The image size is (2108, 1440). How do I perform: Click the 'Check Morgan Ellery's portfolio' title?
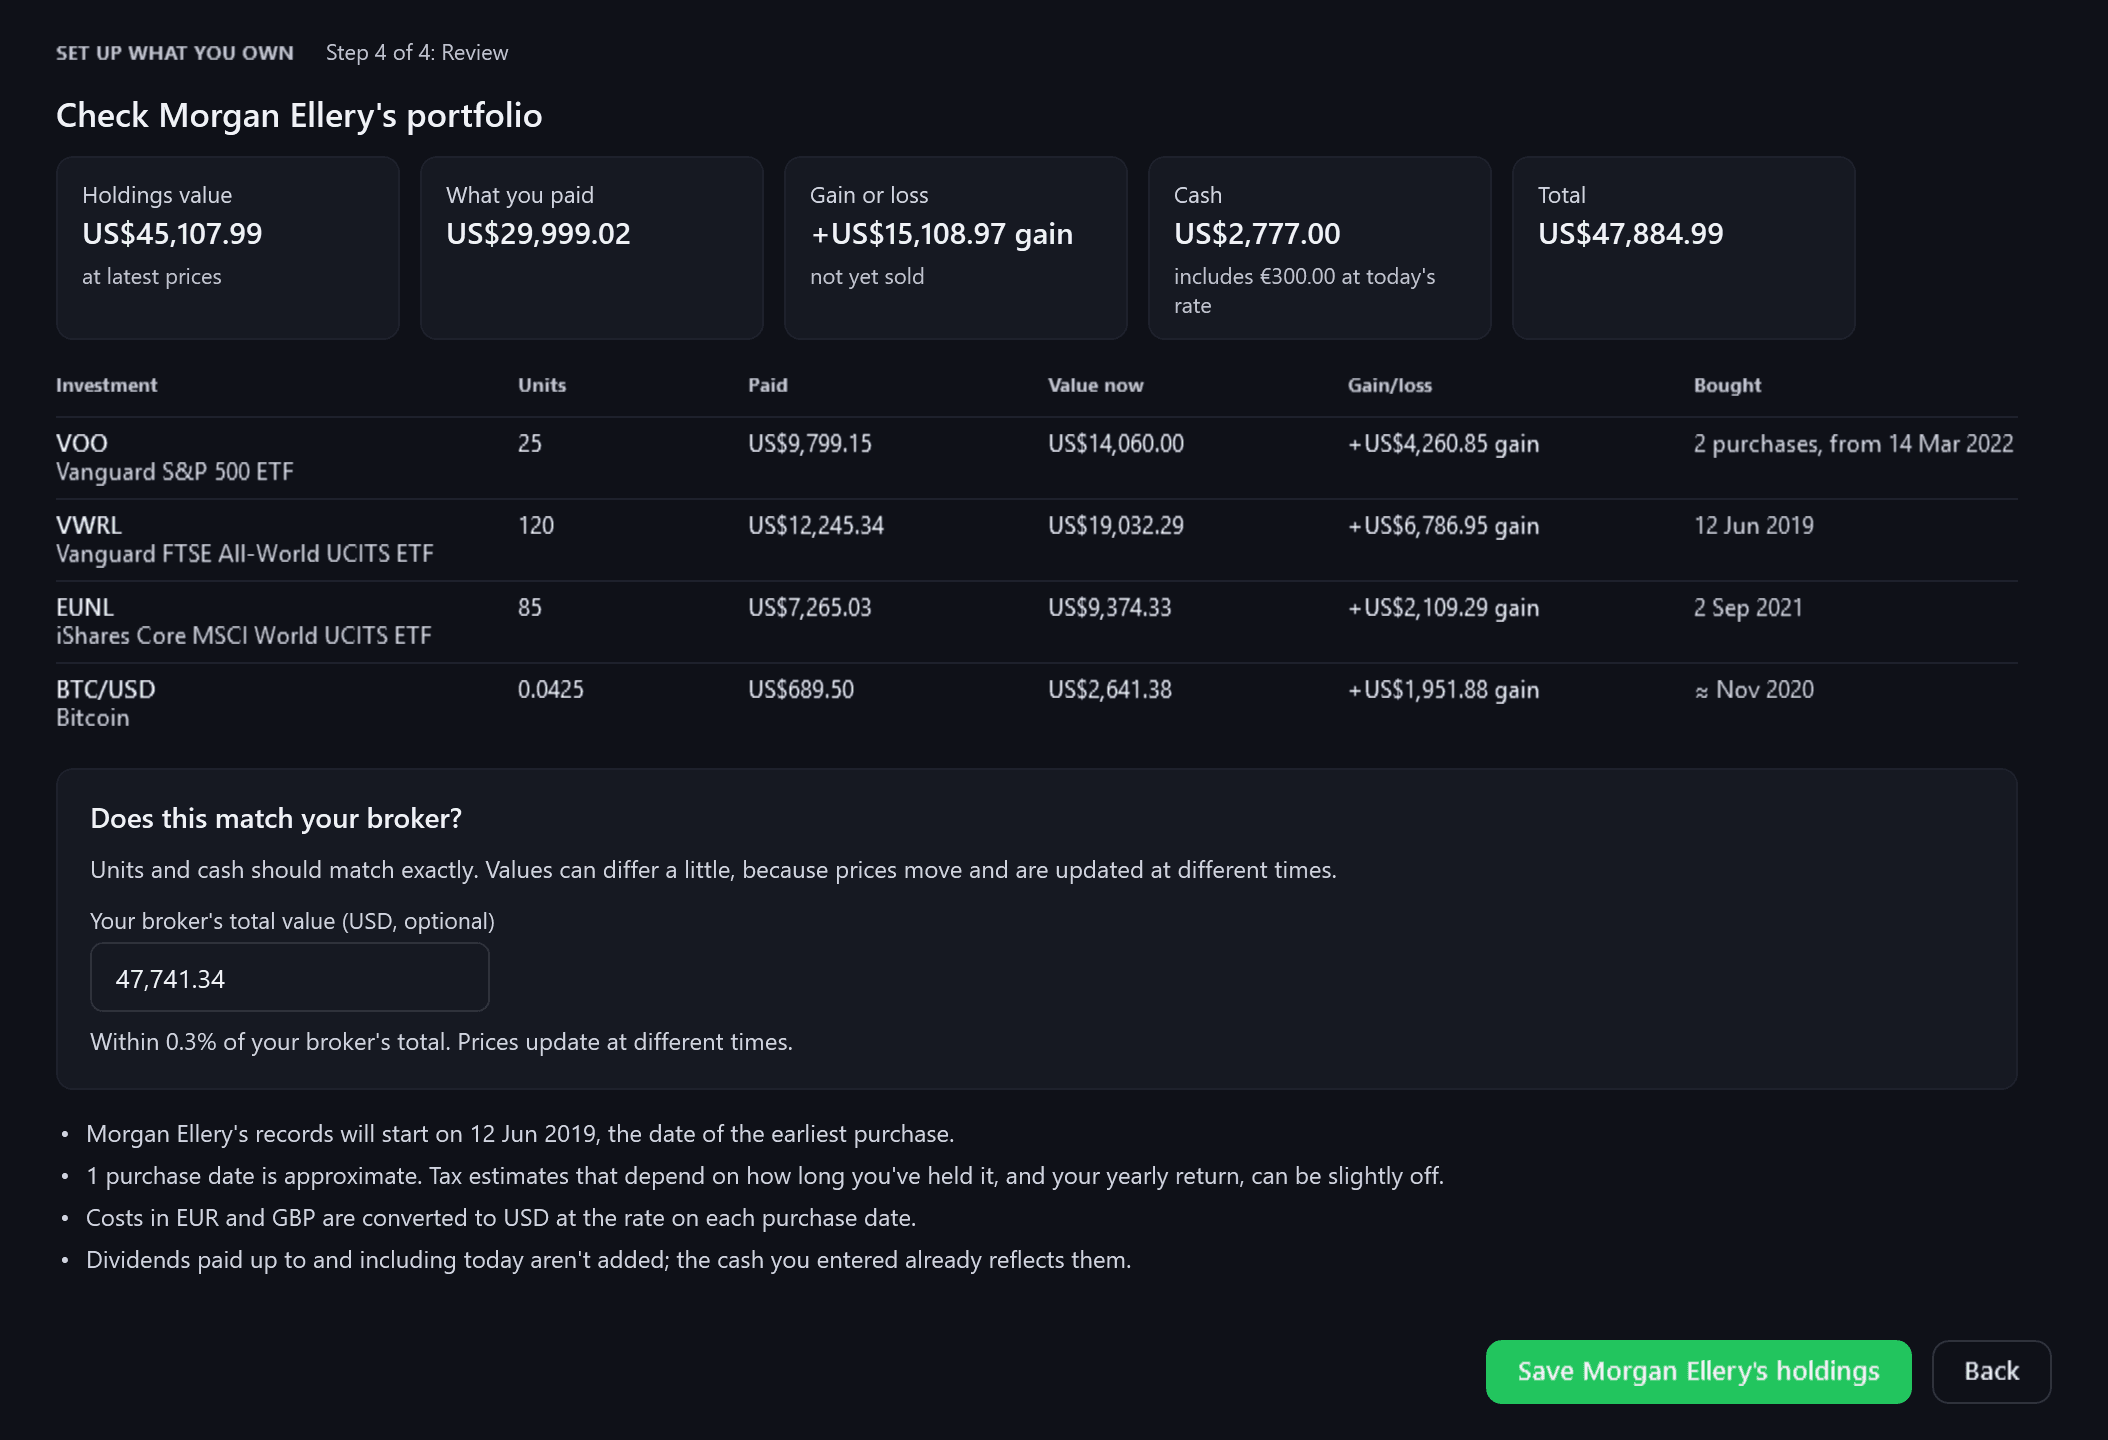click(x=299, y=115)
